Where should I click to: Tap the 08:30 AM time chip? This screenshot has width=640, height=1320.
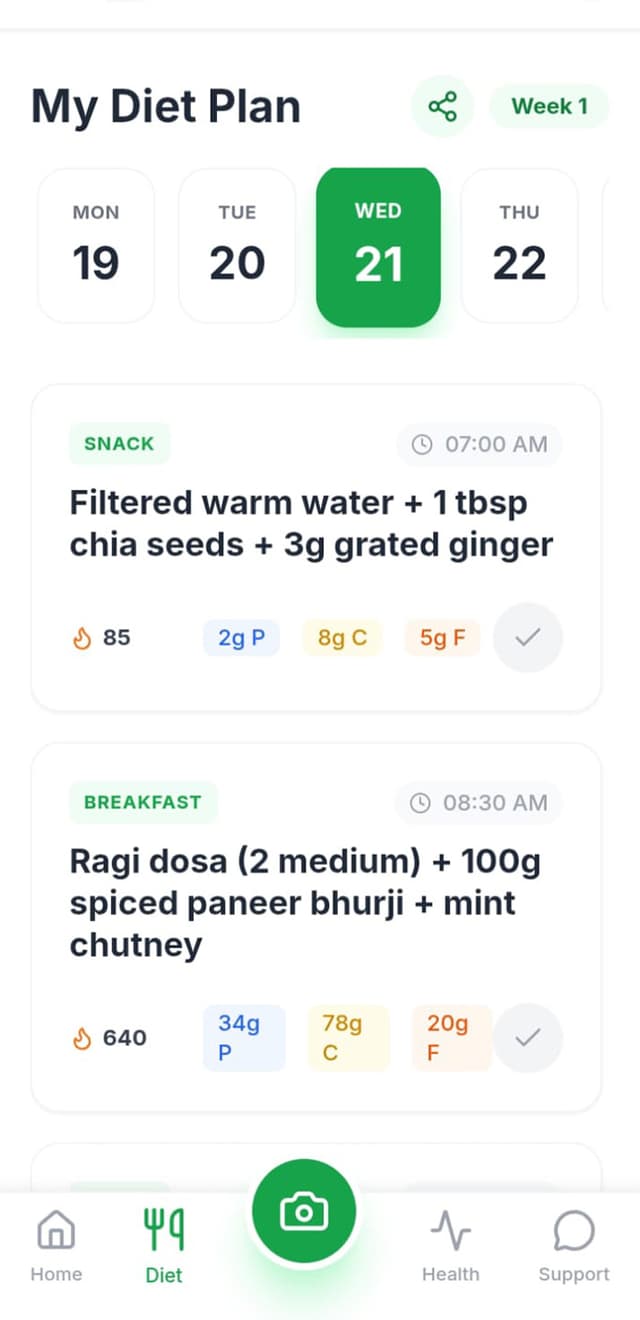click(479, 802)
